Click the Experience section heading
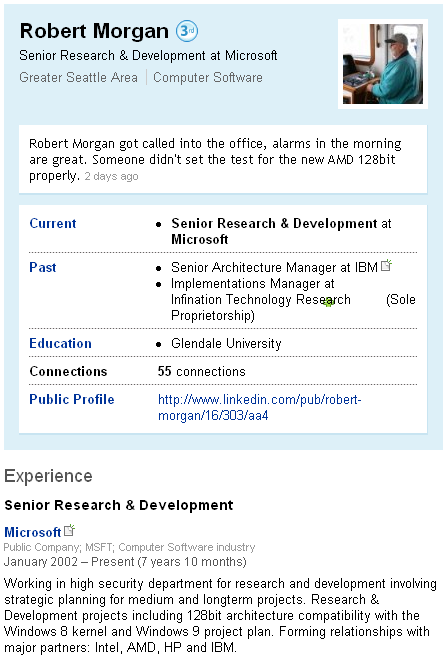Screen dimensions: 448x658 pos(48,476)
